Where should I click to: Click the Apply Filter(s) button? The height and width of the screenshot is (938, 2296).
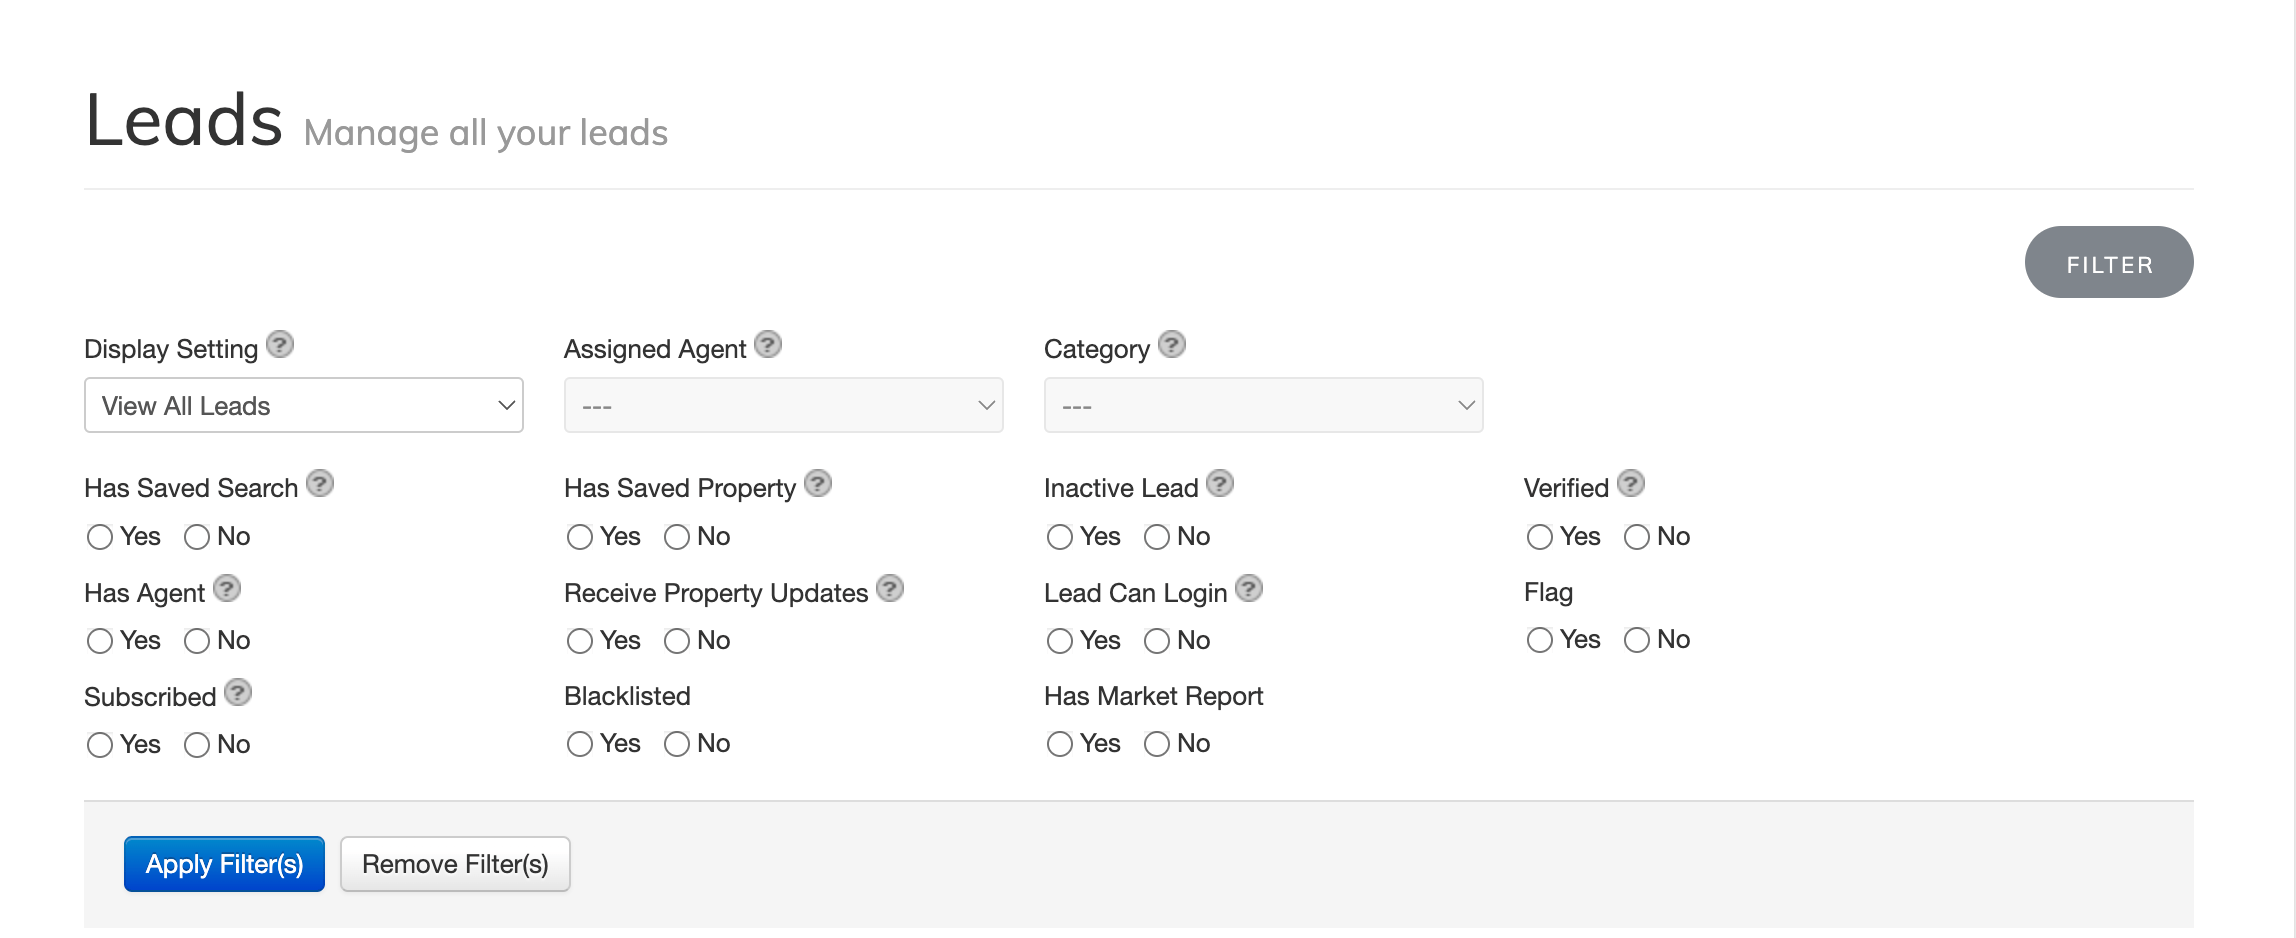(224, 864)
